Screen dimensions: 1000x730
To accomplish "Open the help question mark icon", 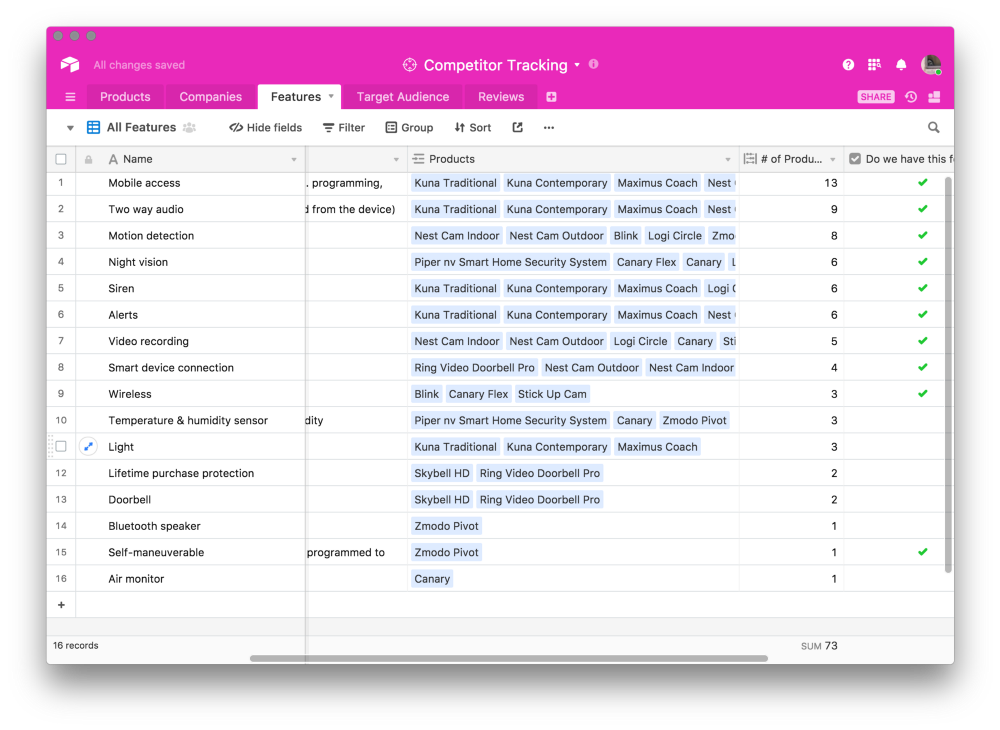I will tap(848, 64).
